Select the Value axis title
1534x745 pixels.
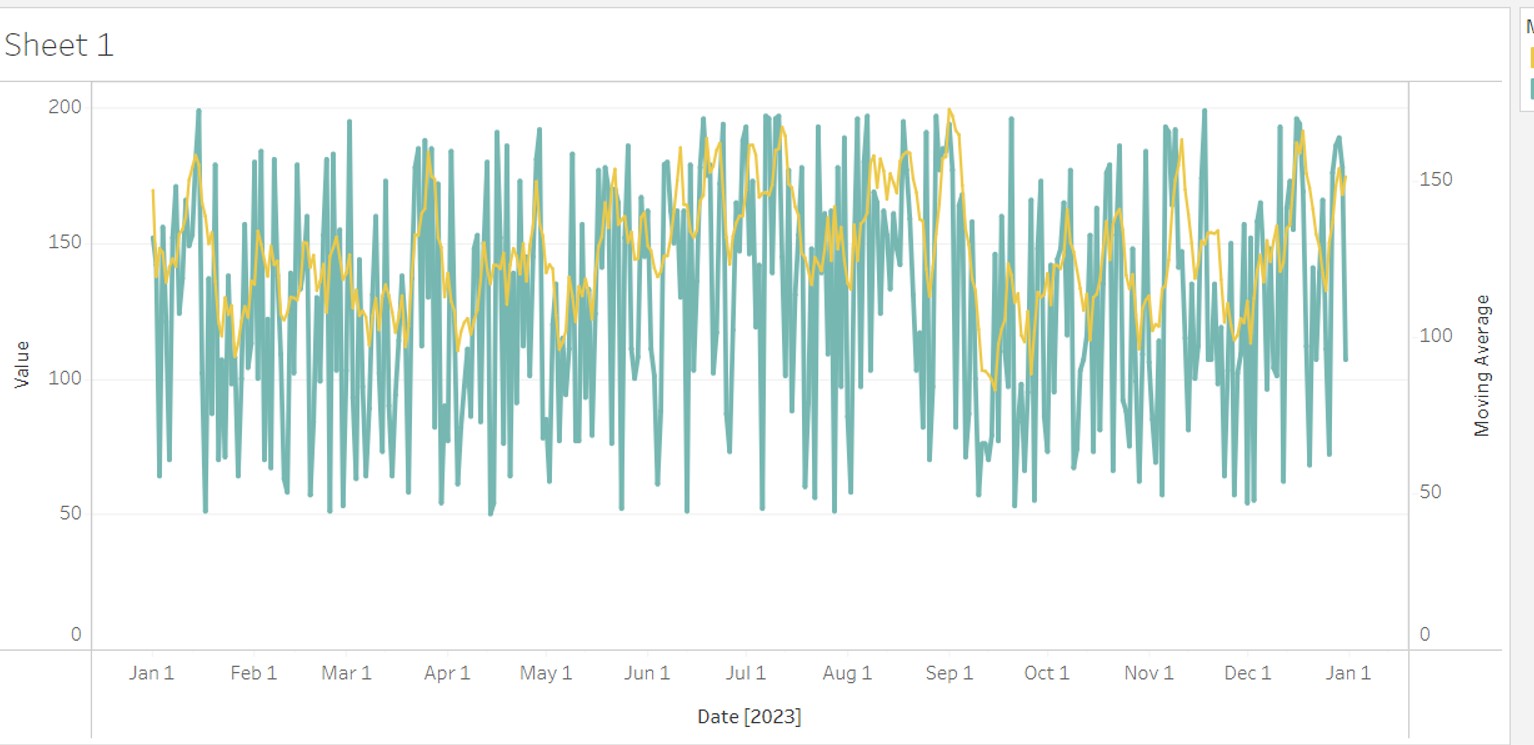(x=22, y=364)
